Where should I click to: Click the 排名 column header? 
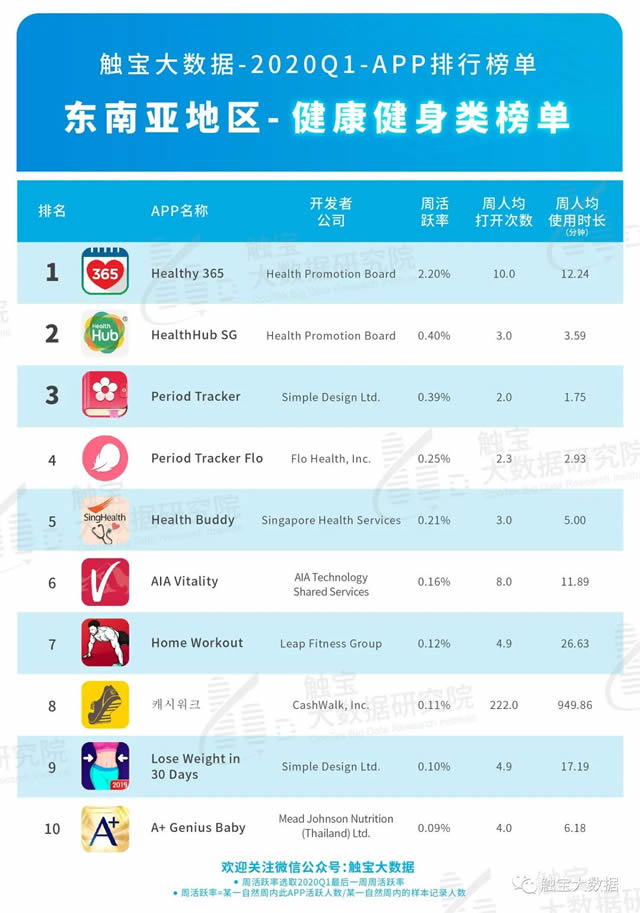click(52, 211)
